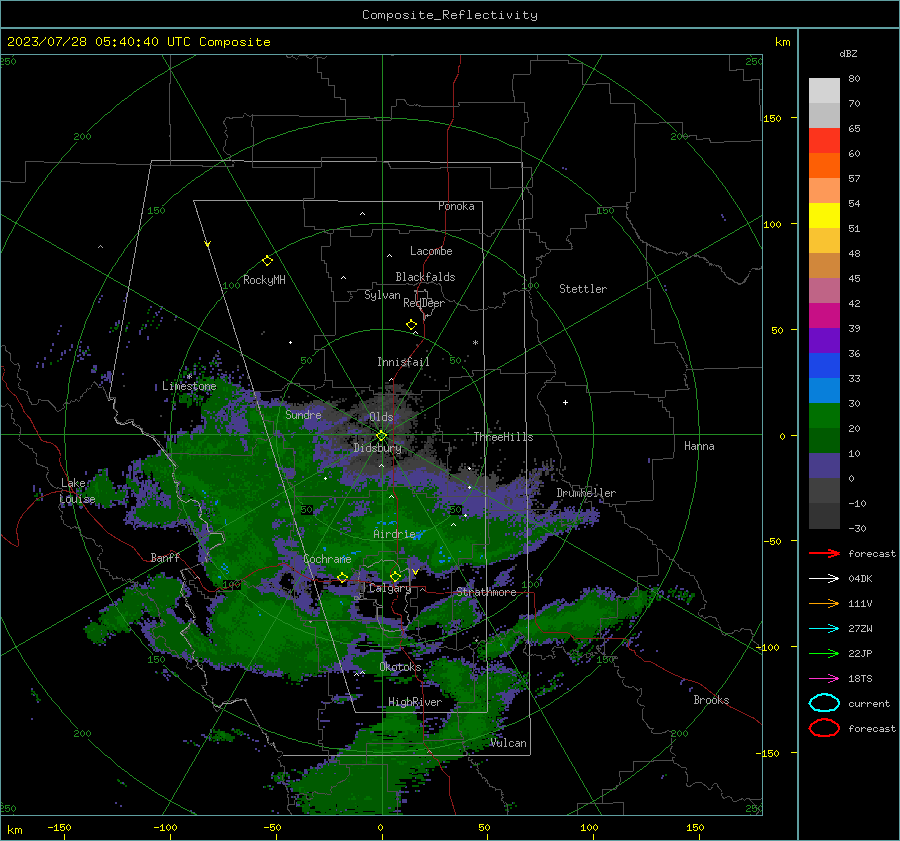Click the Airdrie city label
The width and height of the screenshot is (900, 841).
click(x=394, y=534)
